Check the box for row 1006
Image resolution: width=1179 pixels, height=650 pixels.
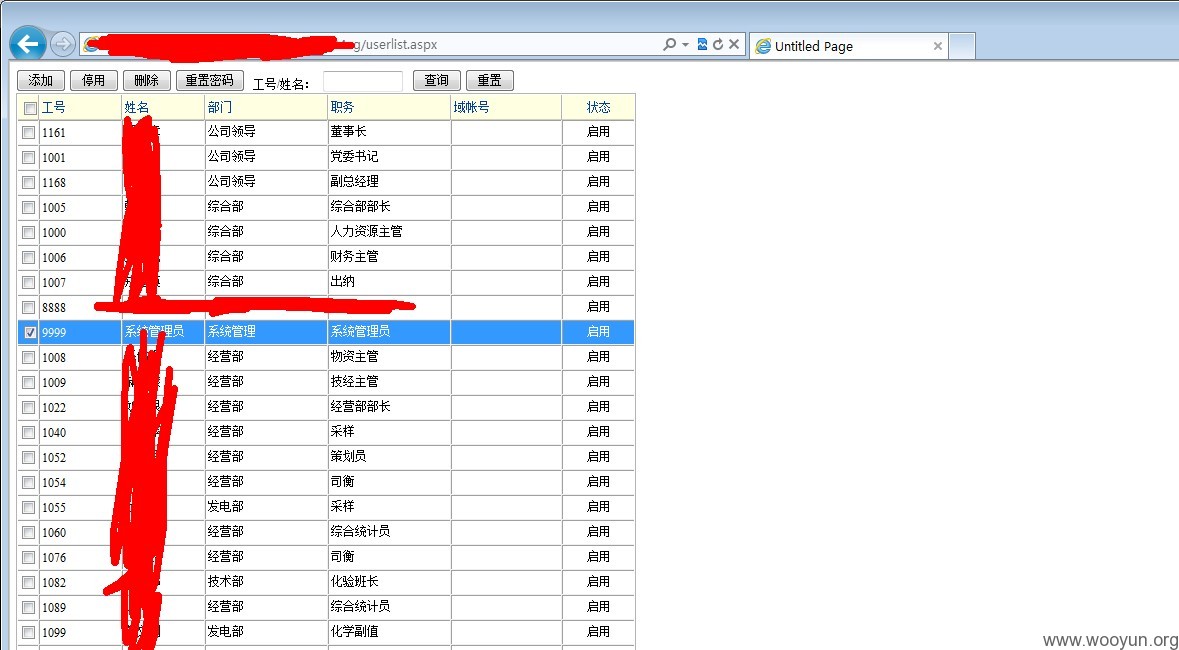tap(29, 257)
